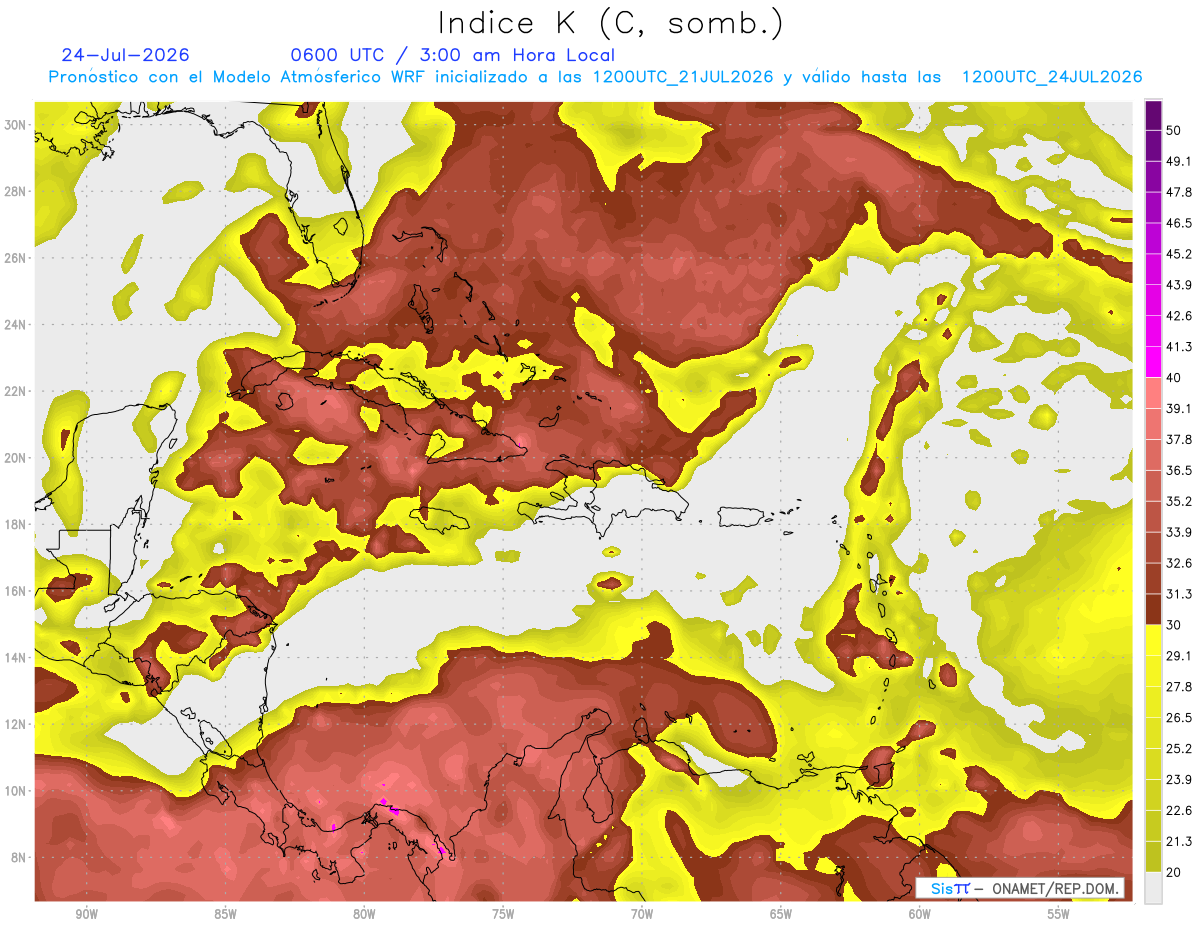Screen dimensions: 1200x927
Task: Click the 'Indice K (C, somb.)' title
Action: pyautogui.click(x=610, y=23)
